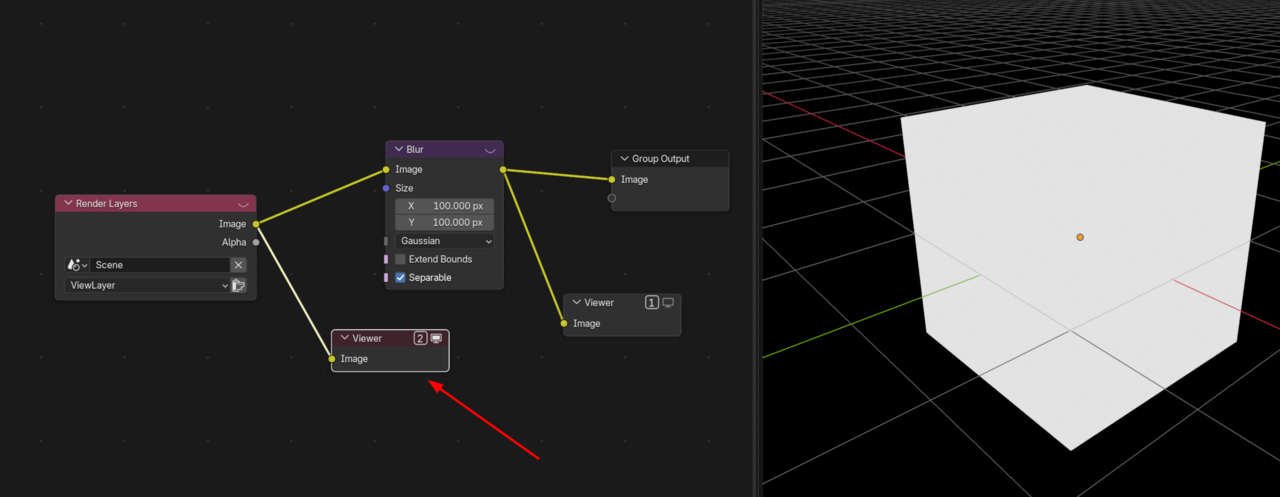Open the ViewLayer dropdown
The image size is (1280, 497).
point(148,285)
